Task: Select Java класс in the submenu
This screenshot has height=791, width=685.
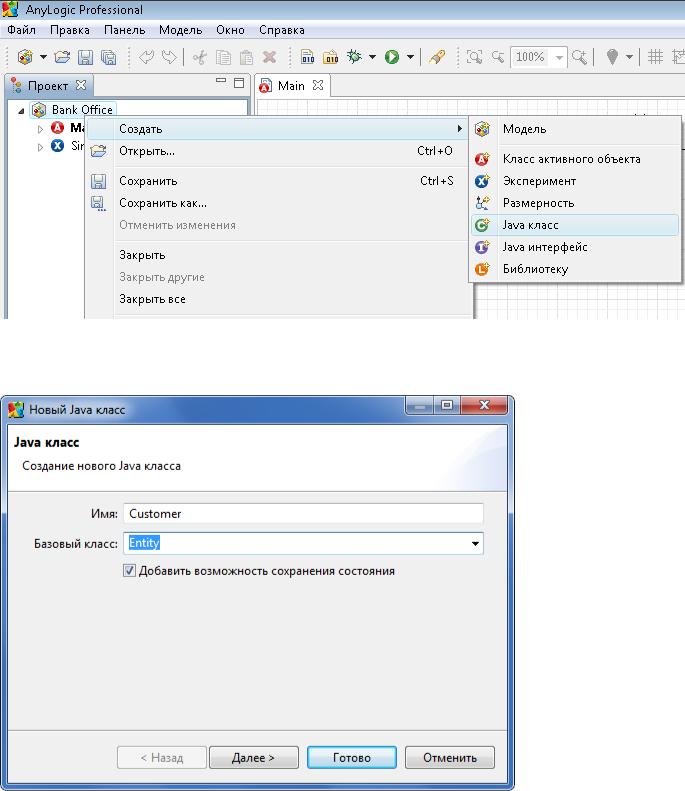Action: tap(575, 225)
